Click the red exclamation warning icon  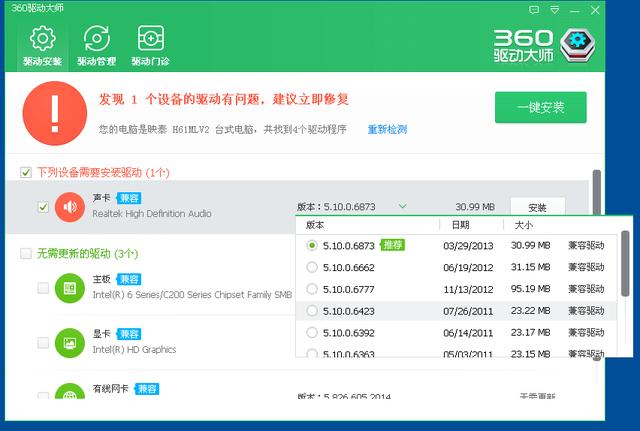pos(55,113)
